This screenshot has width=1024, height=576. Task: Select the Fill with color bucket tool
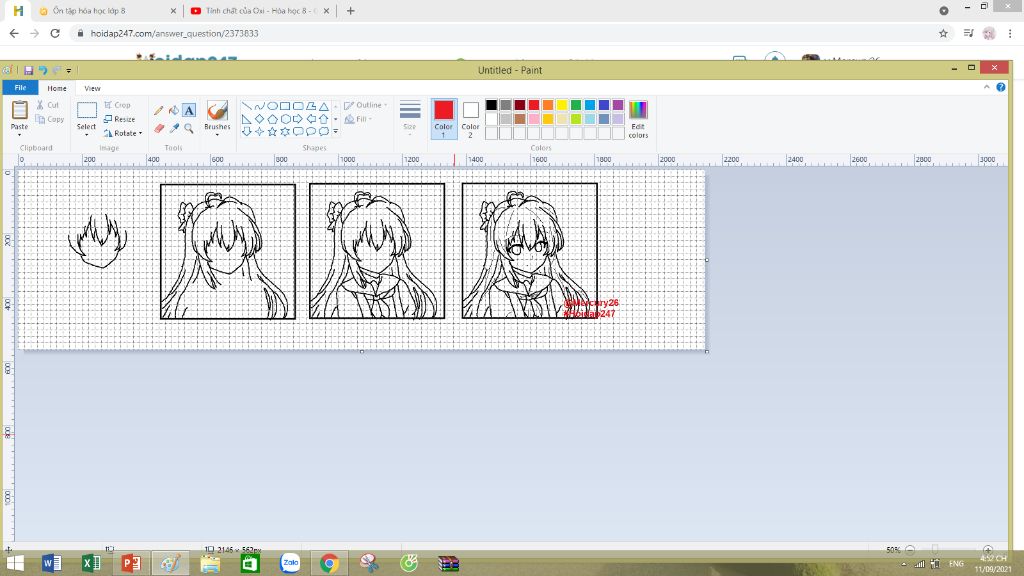tap(174, 110)
